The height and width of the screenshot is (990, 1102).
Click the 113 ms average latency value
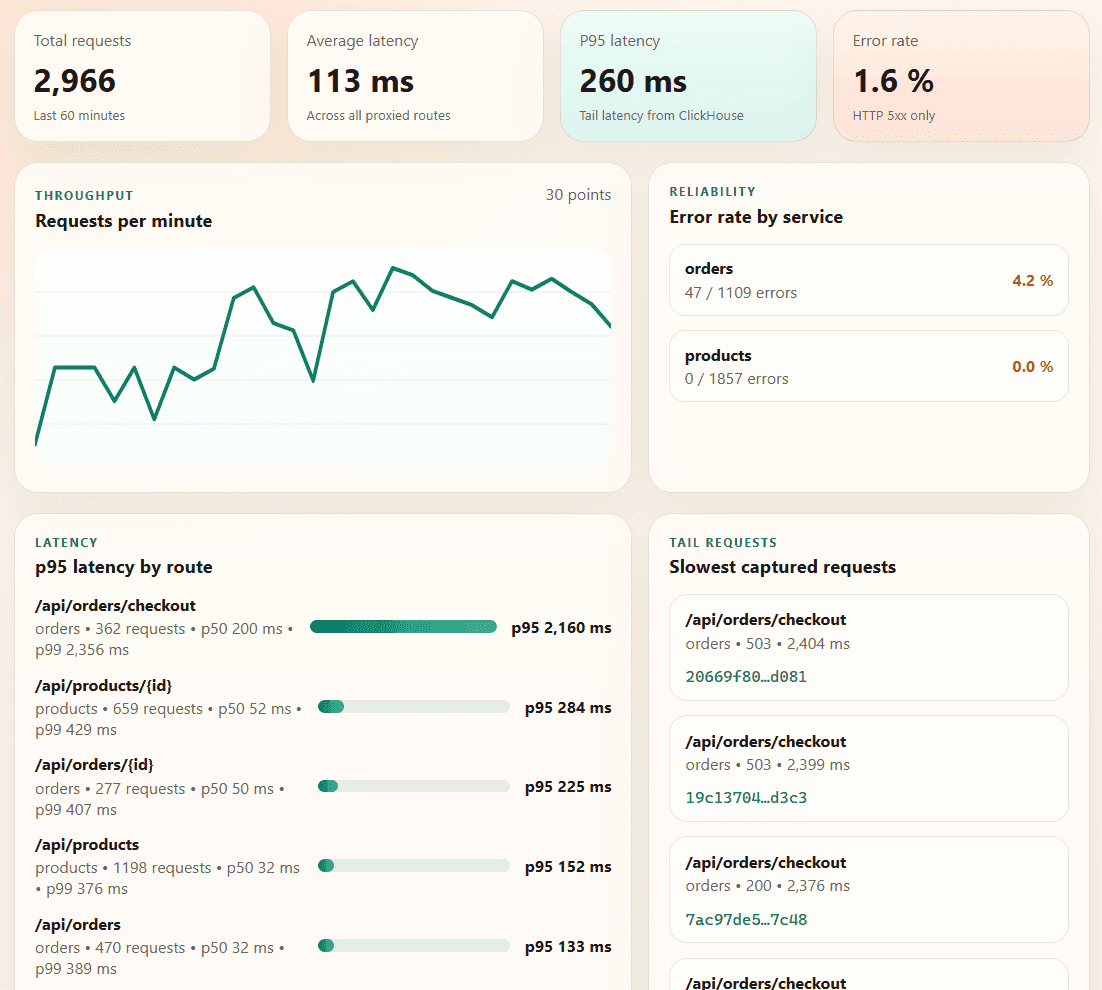coord(361,82)
